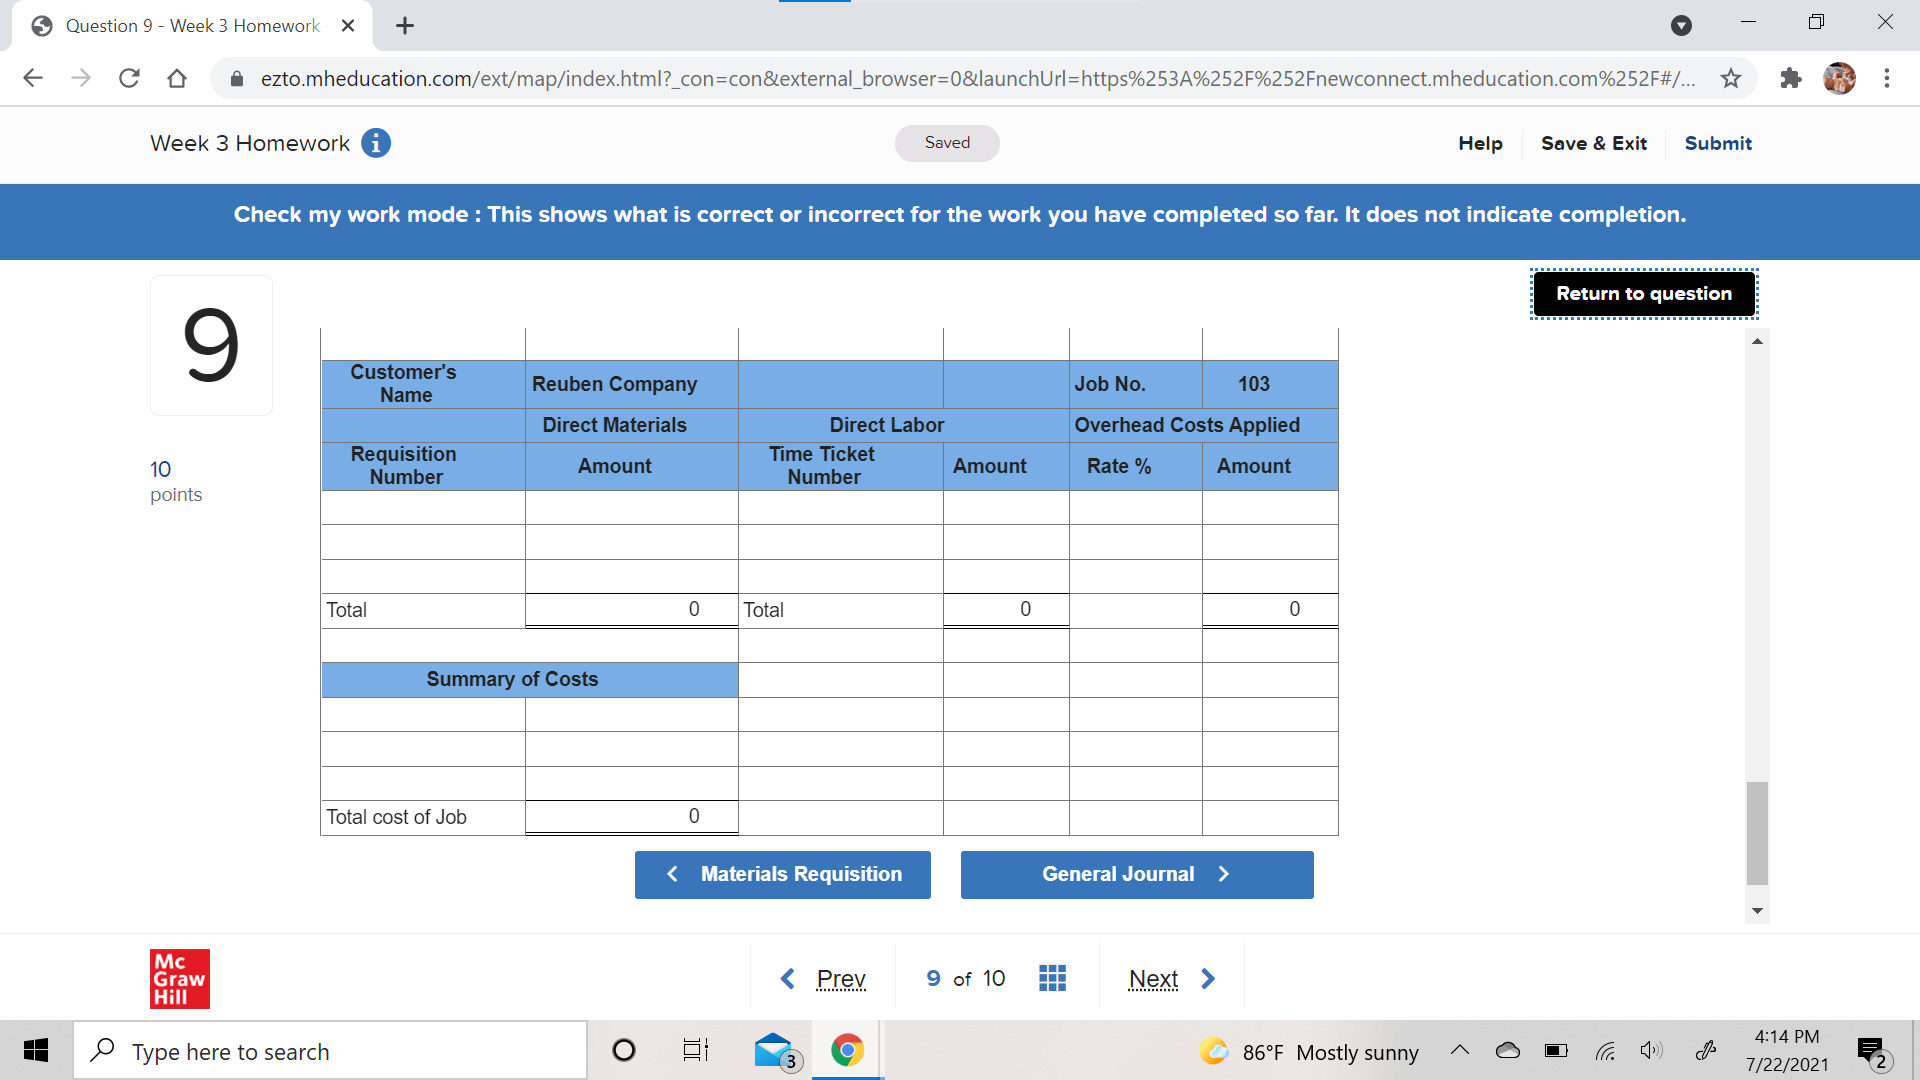Open Windows Task View
The image size is (1920, 1080).
point(695,1050)
